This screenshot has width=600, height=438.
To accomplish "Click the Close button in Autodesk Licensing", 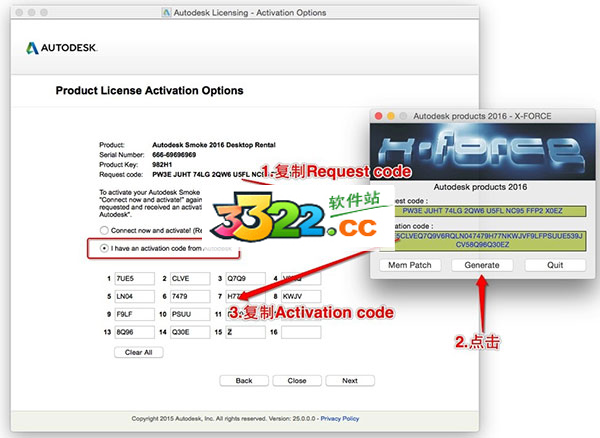I will tap(297, 381).
